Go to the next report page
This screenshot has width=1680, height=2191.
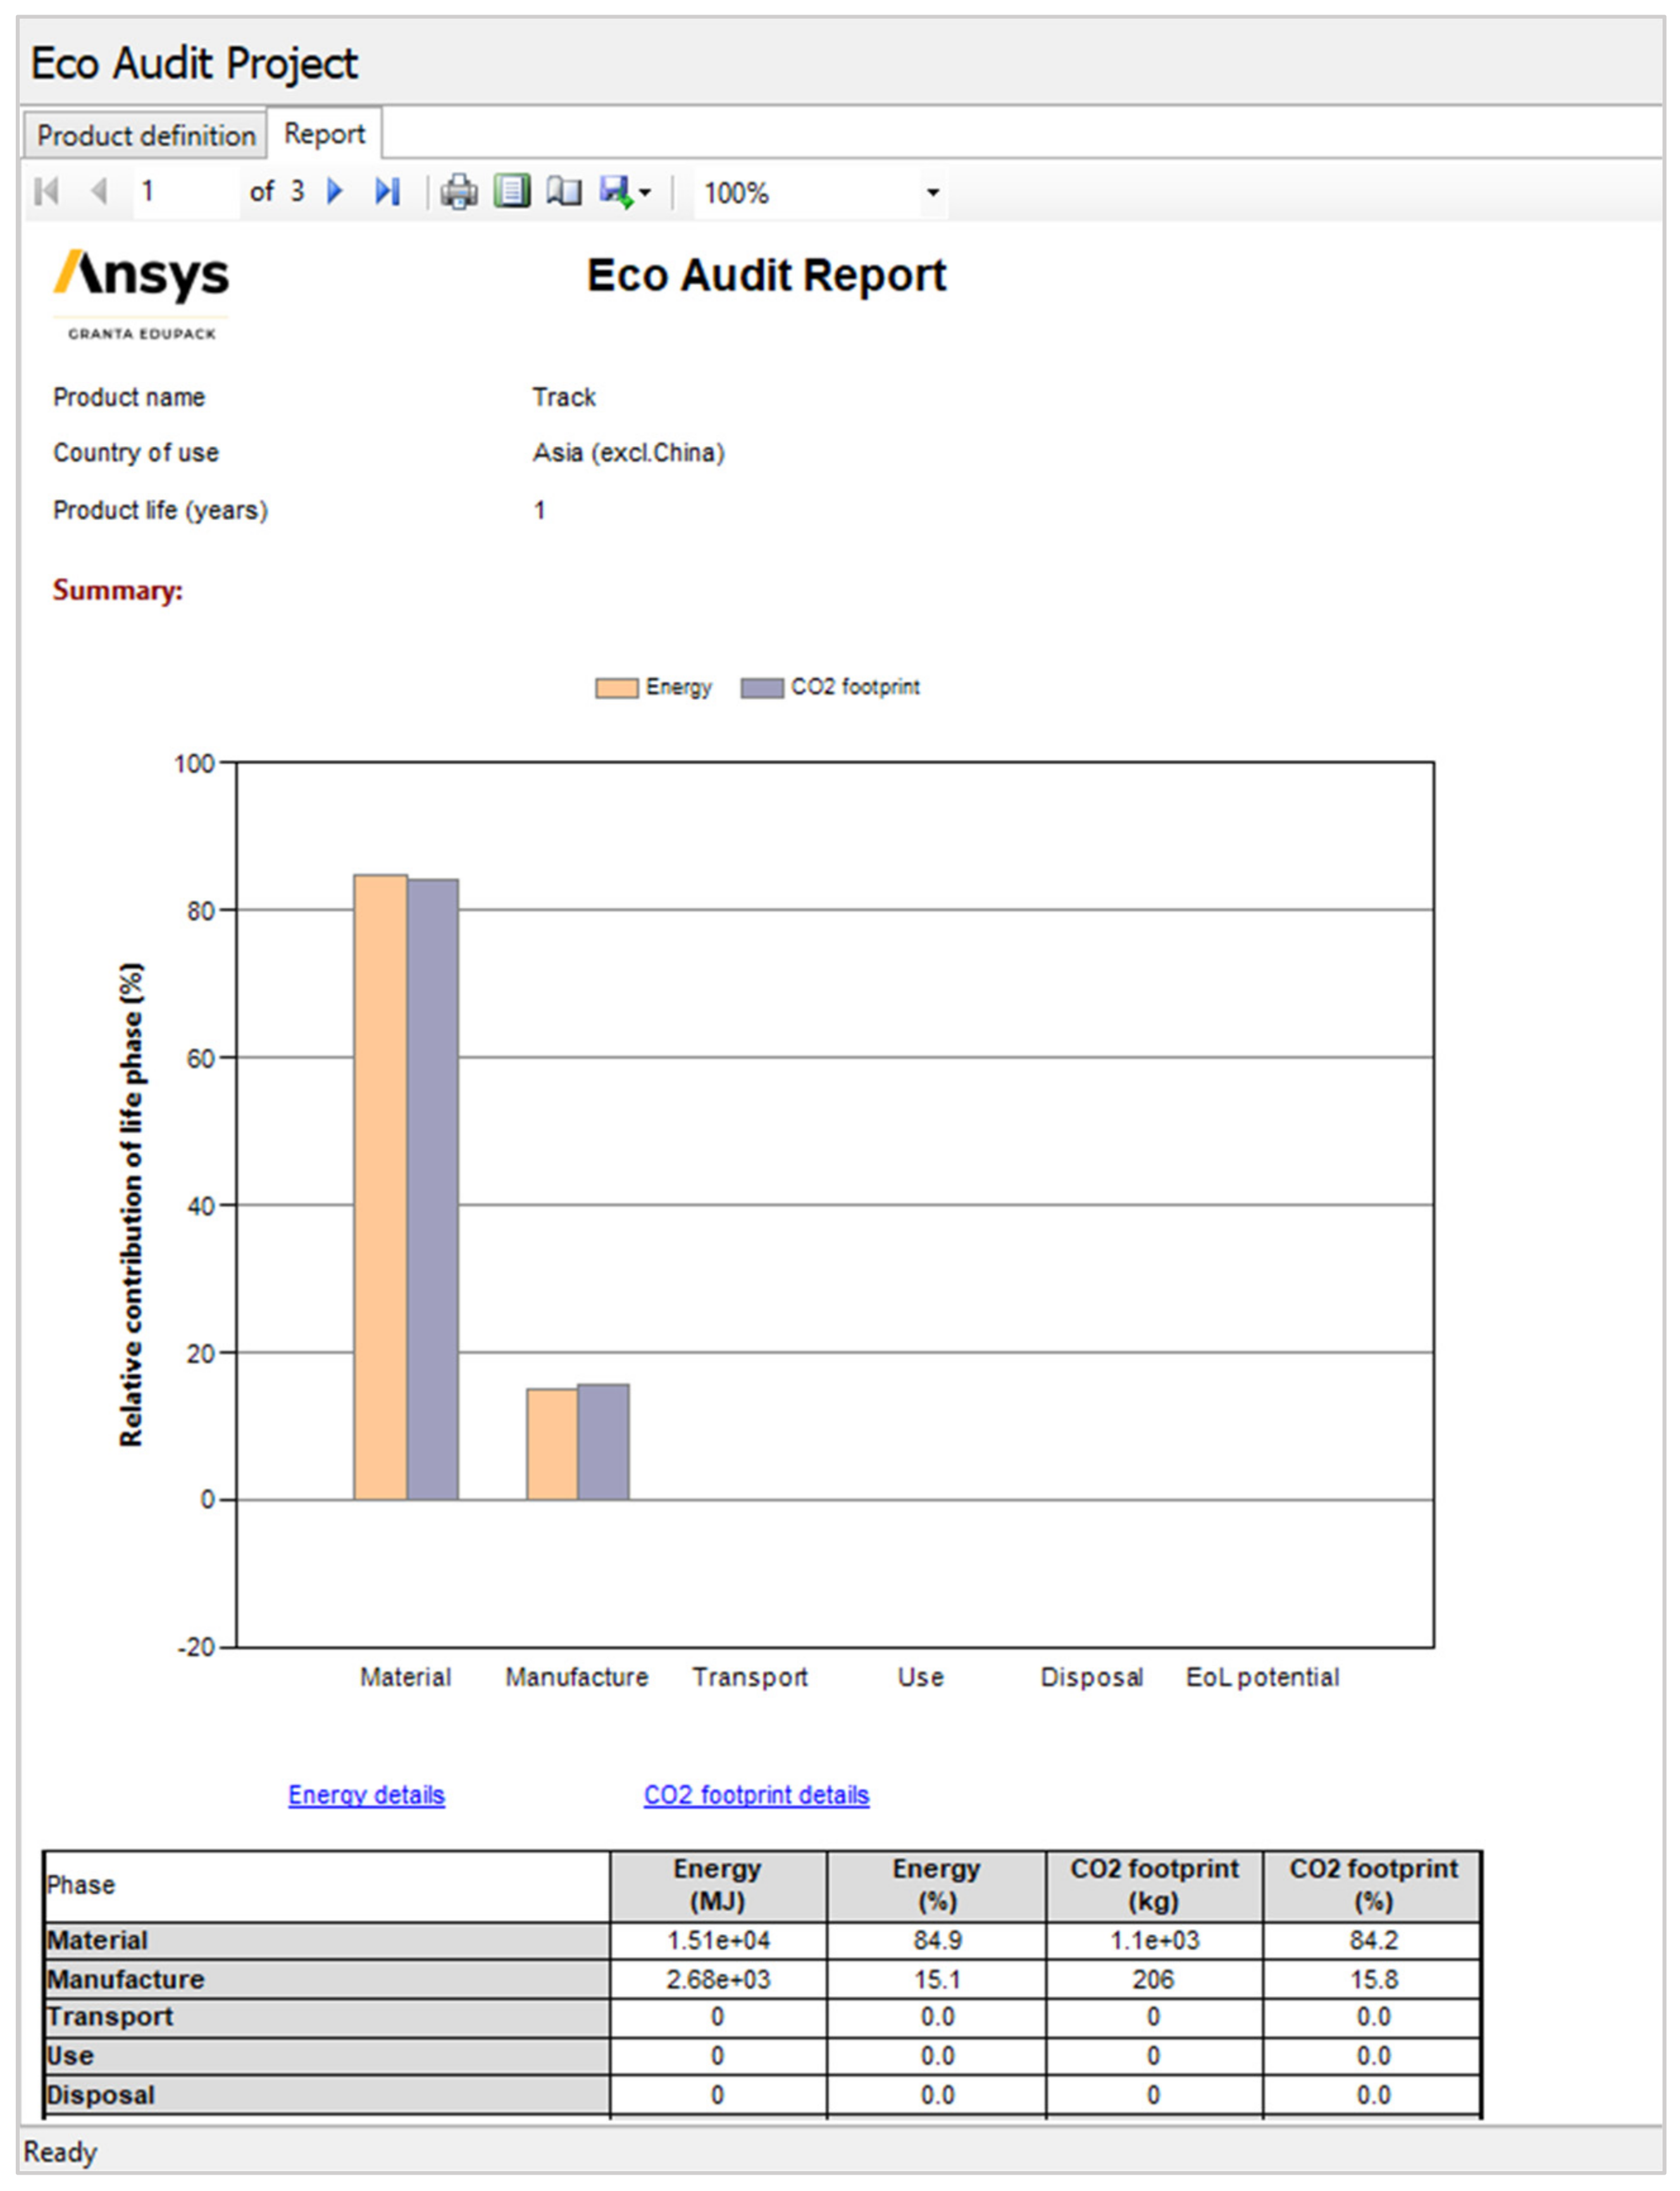tap(336, 191)
